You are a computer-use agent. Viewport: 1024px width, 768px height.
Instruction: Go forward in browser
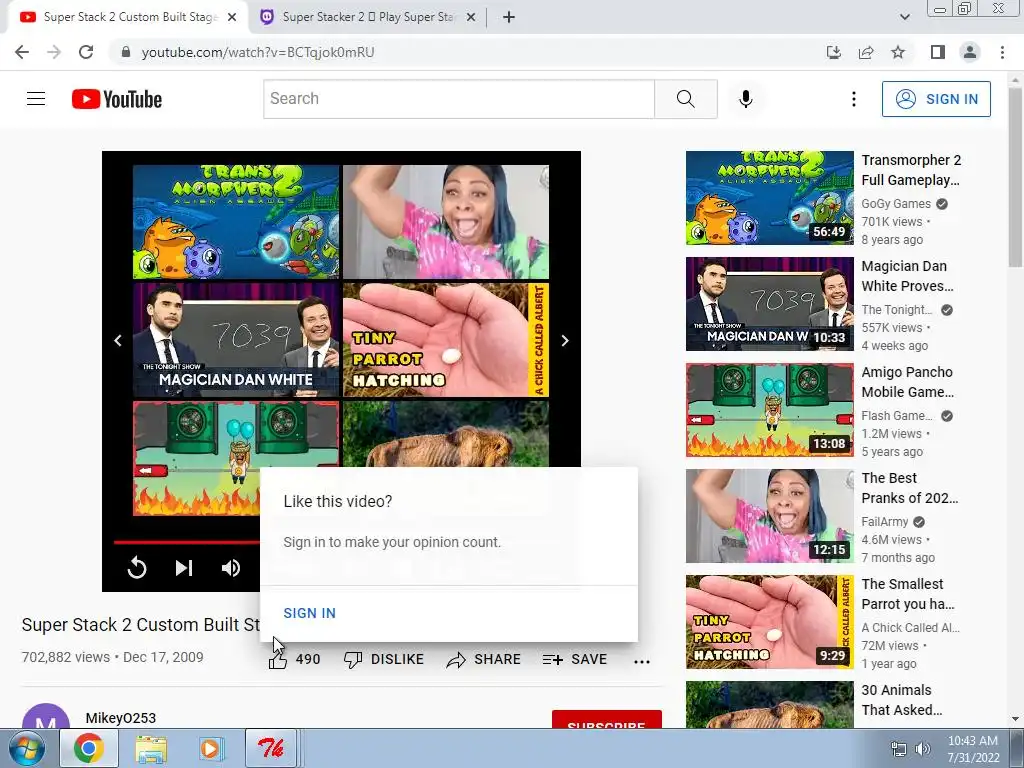54,52
